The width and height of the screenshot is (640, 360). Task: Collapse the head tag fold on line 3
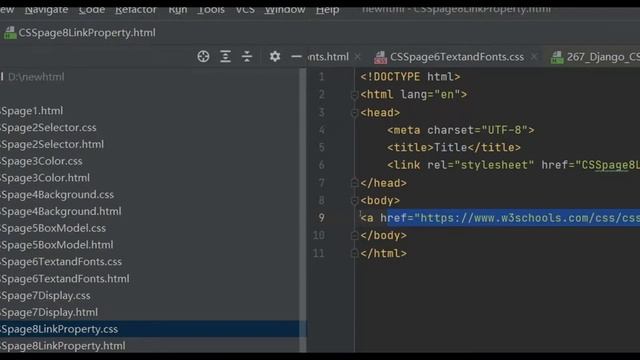[x=354, y=113]
